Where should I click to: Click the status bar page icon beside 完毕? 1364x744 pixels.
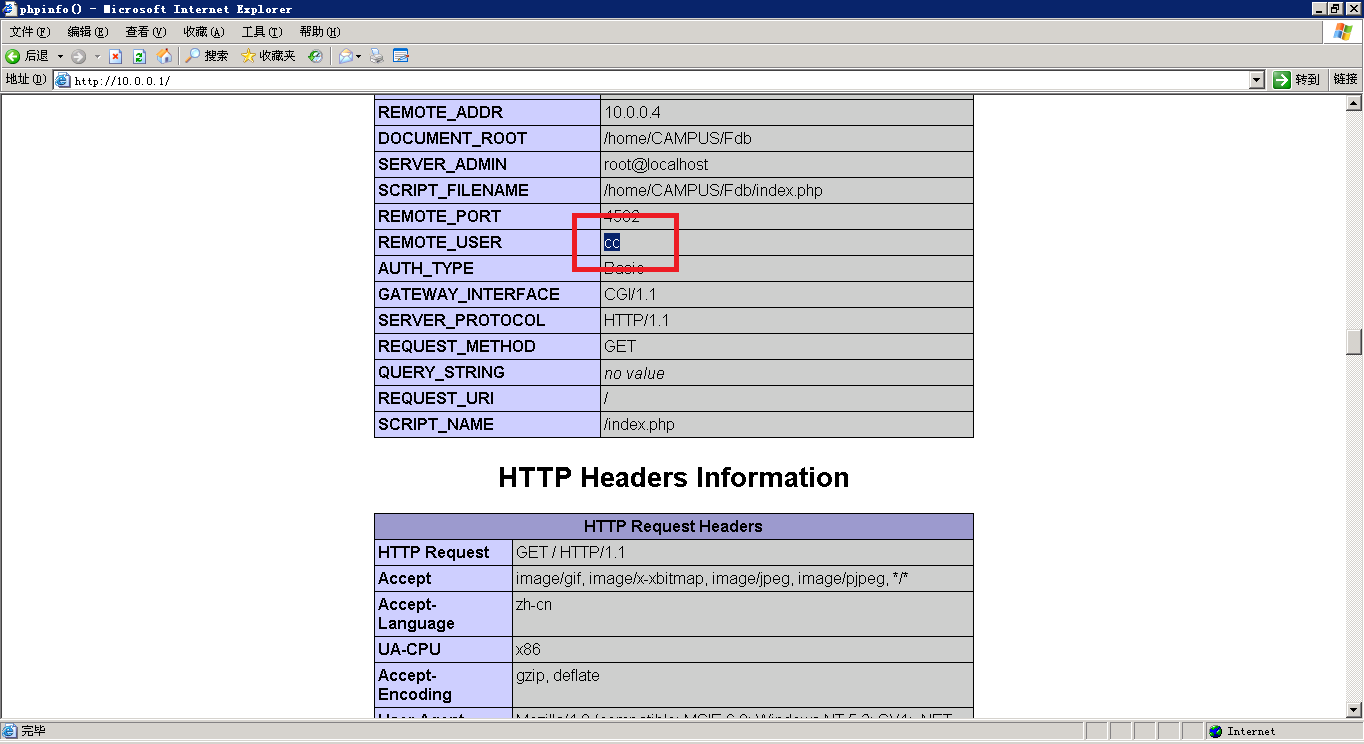coord(10,732)
